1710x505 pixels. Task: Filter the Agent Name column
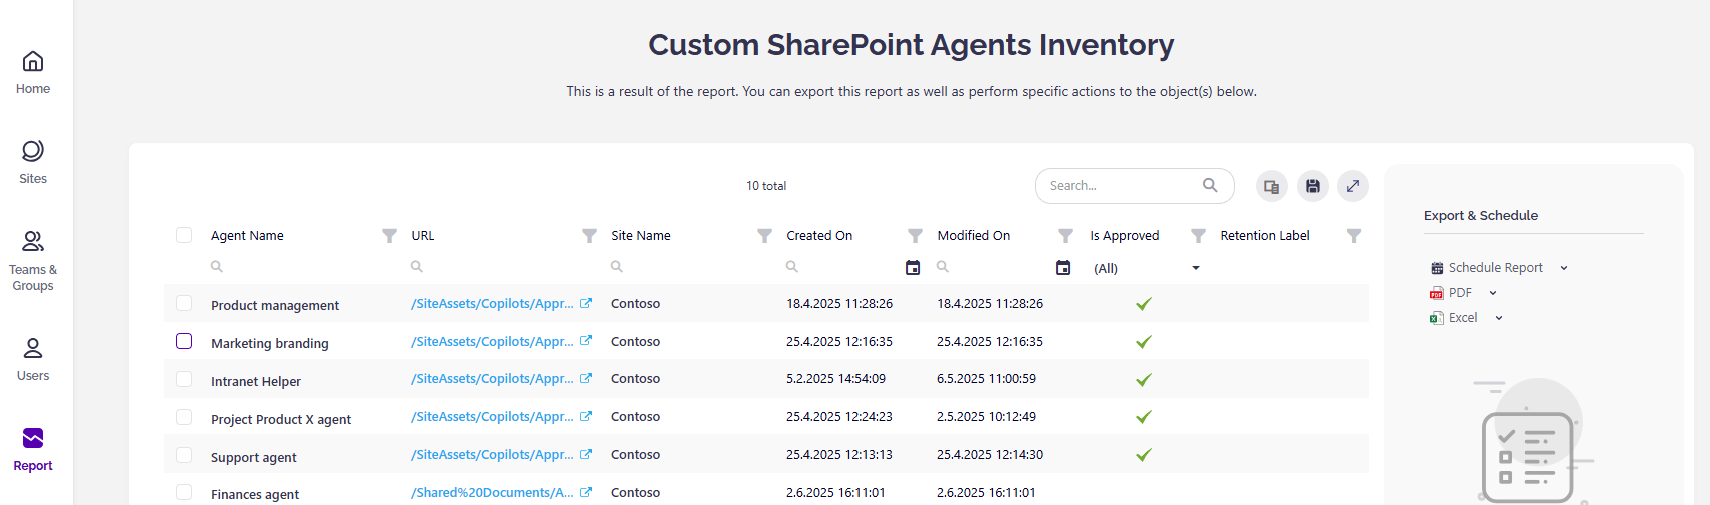pos(389,236)
